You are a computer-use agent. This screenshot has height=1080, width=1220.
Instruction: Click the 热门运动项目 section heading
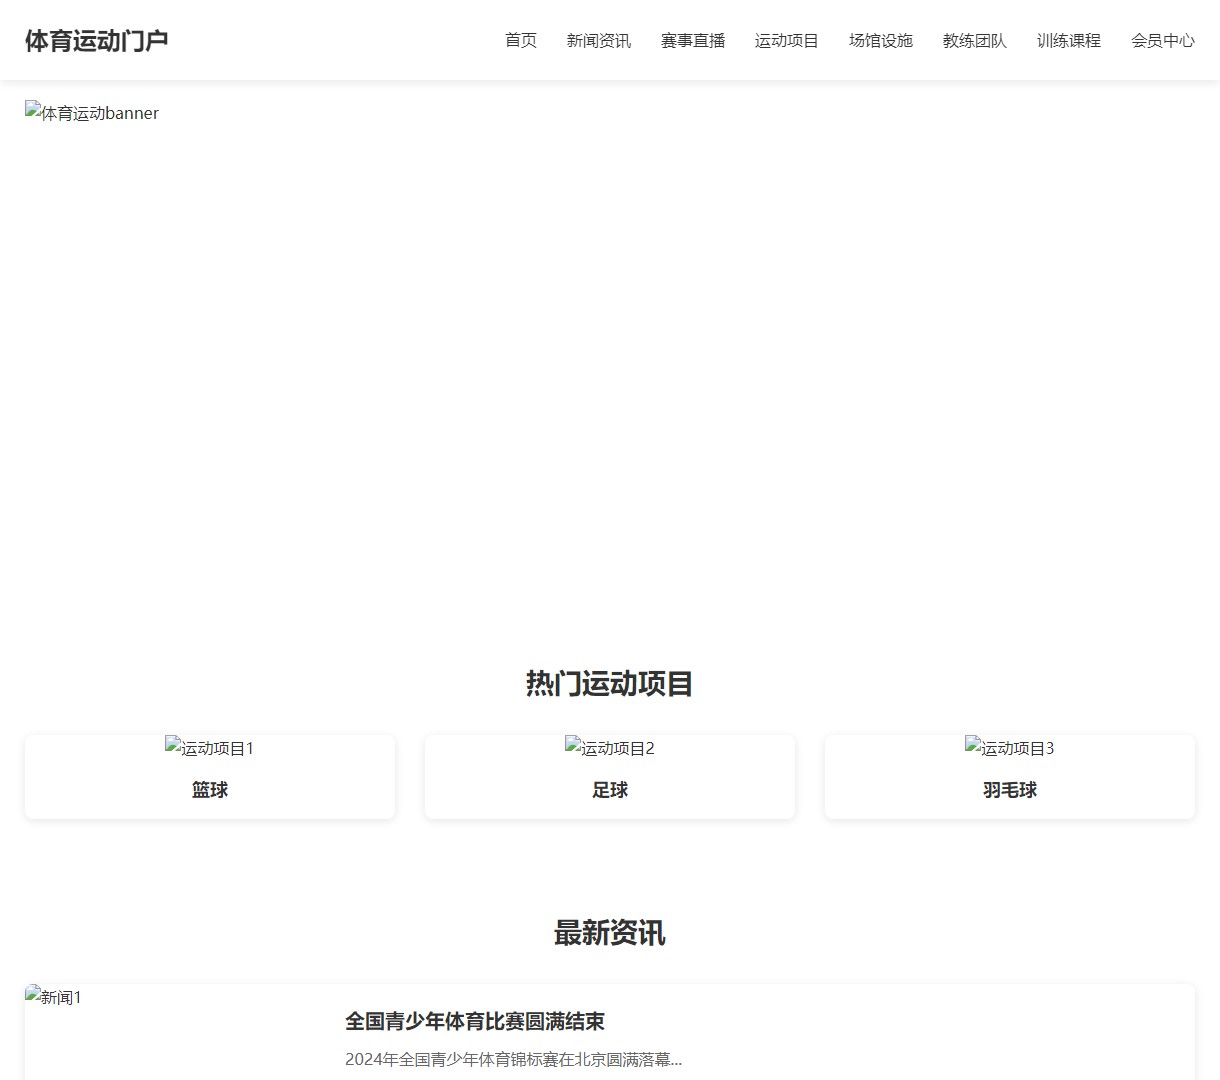[610, 684]
